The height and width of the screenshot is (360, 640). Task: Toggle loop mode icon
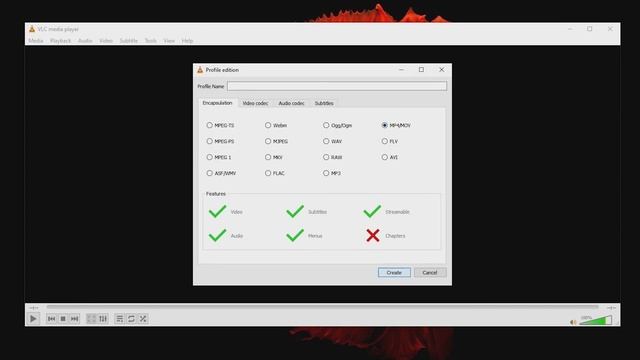pos(131,318)
